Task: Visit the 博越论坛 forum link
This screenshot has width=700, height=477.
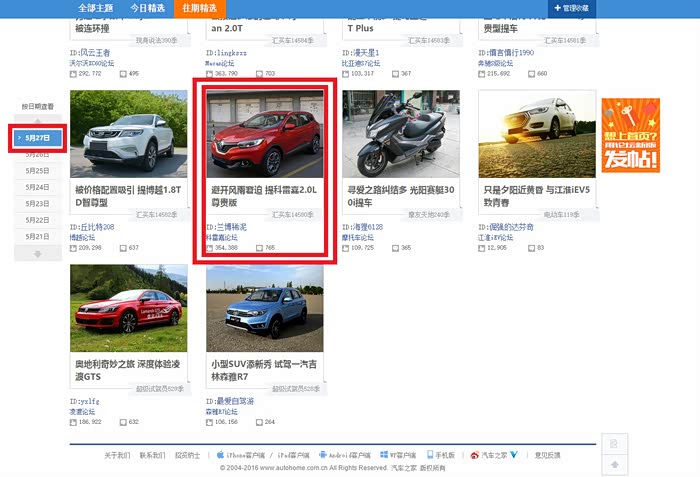Action: point(82,237)
